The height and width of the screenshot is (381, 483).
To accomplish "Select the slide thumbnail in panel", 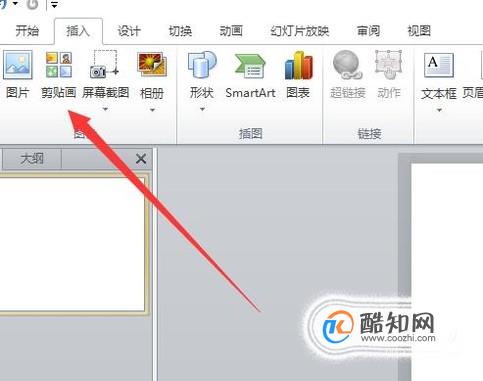I will pyautogui.click(x=72, y=244).
